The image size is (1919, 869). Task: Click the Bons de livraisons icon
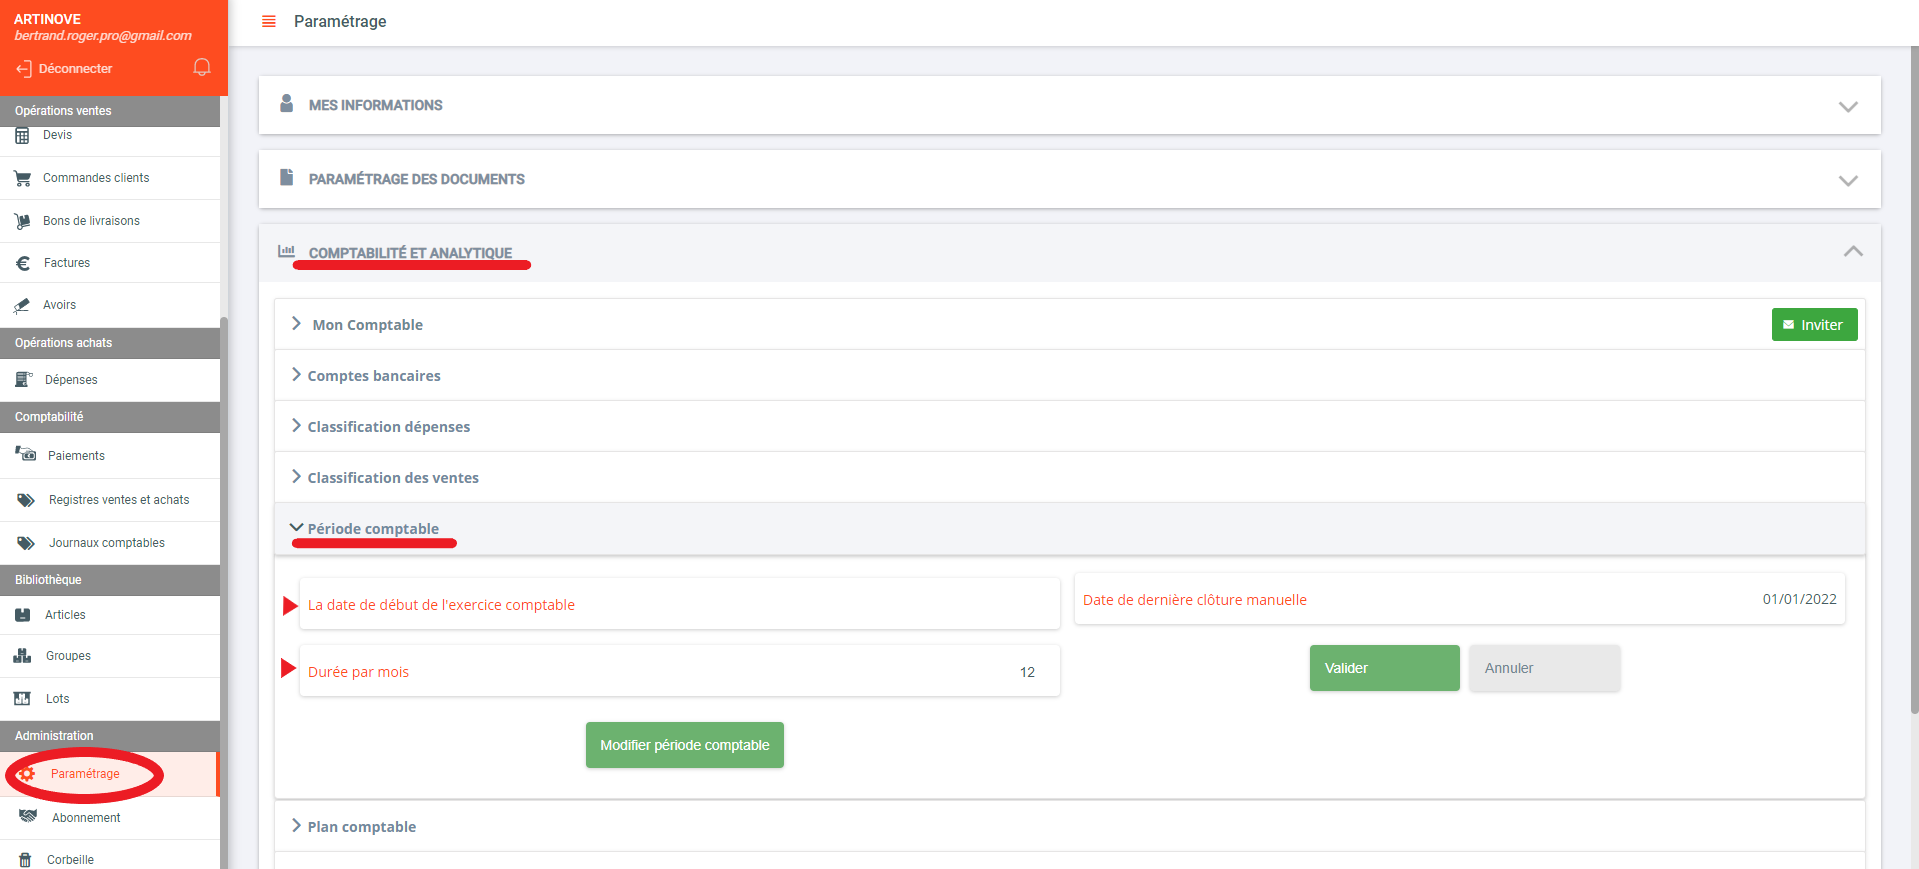[22, 221]
